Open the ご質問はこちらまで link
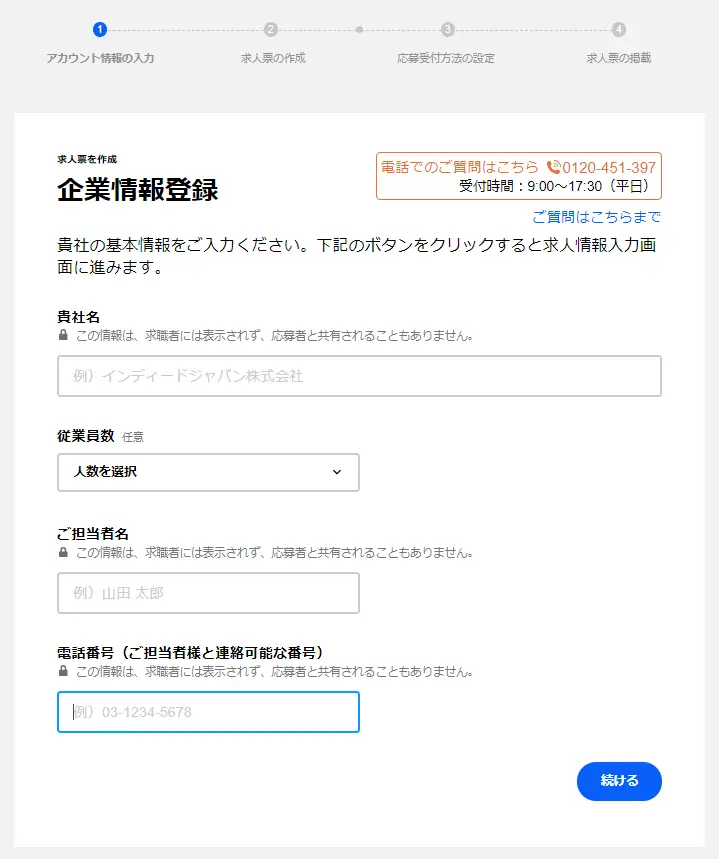719x859 pixels. (596, 217)
